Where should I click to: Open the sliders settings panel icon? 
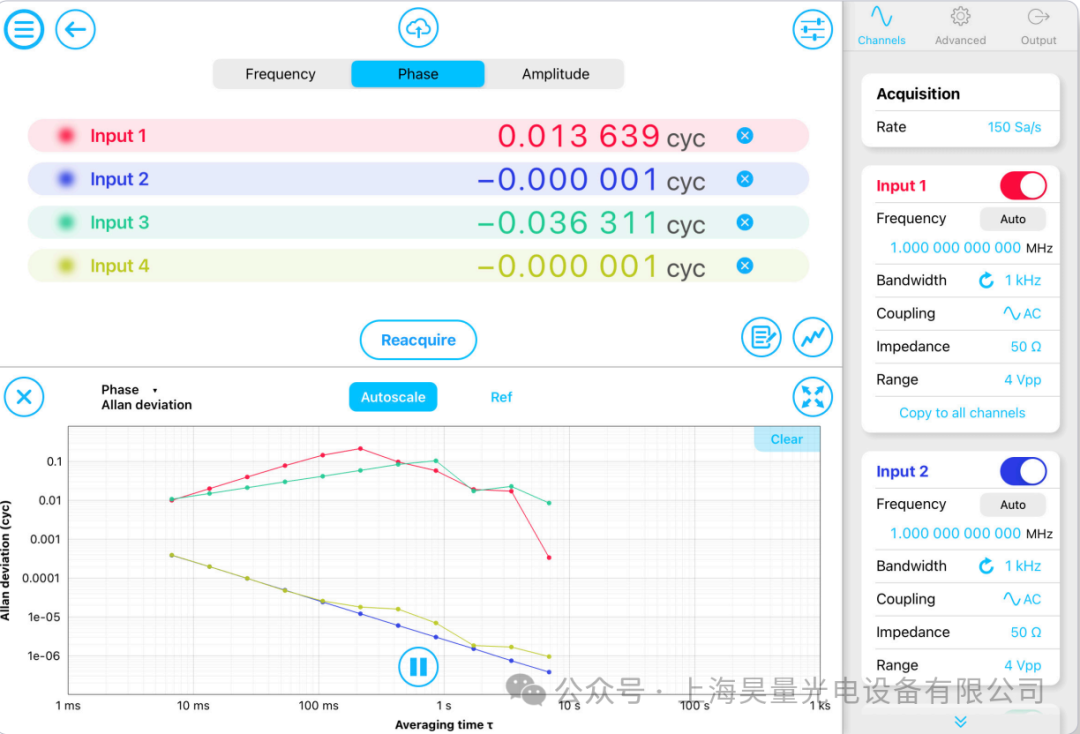click(812, 29)
